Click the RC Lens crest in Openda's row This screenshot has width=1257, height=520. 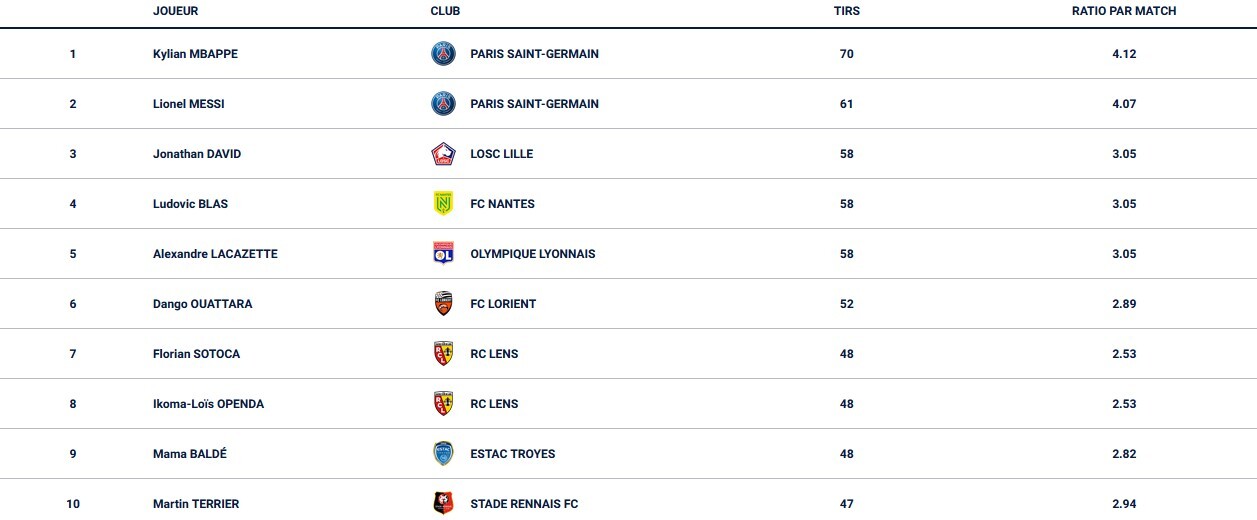[443, 404]
